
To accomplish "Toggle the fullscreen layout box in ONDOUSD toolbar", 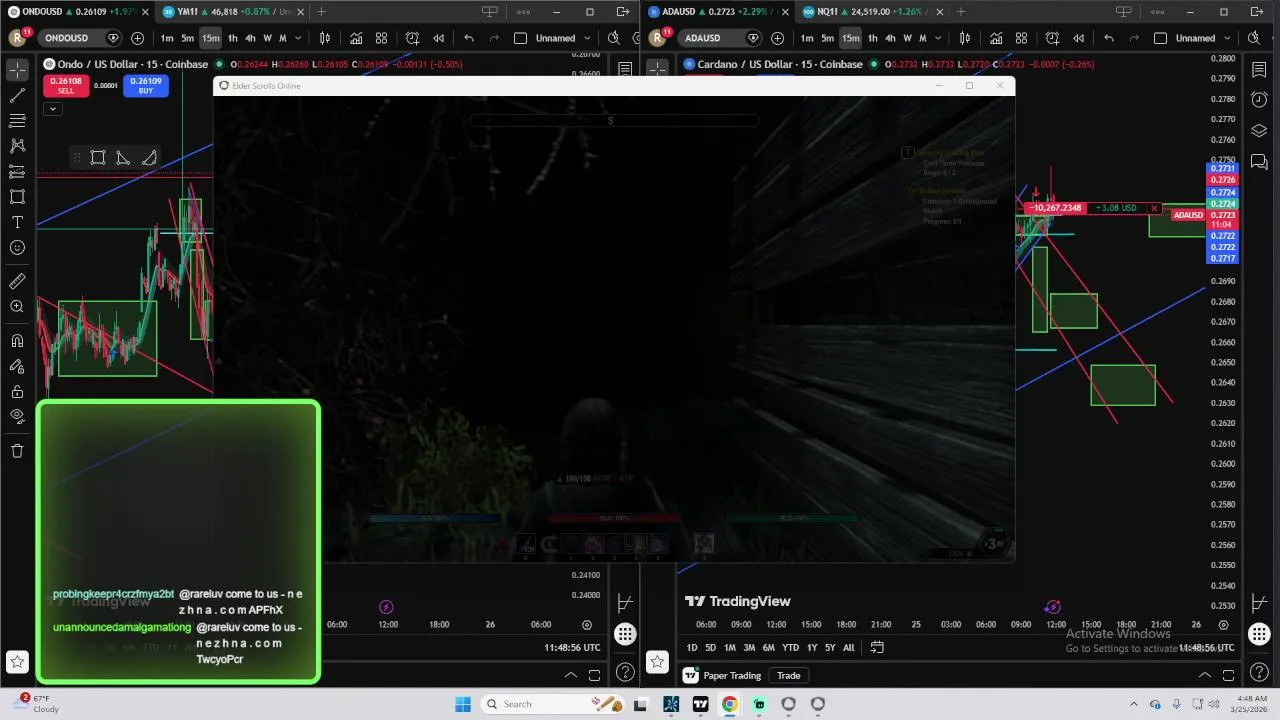I will point(520,38).
